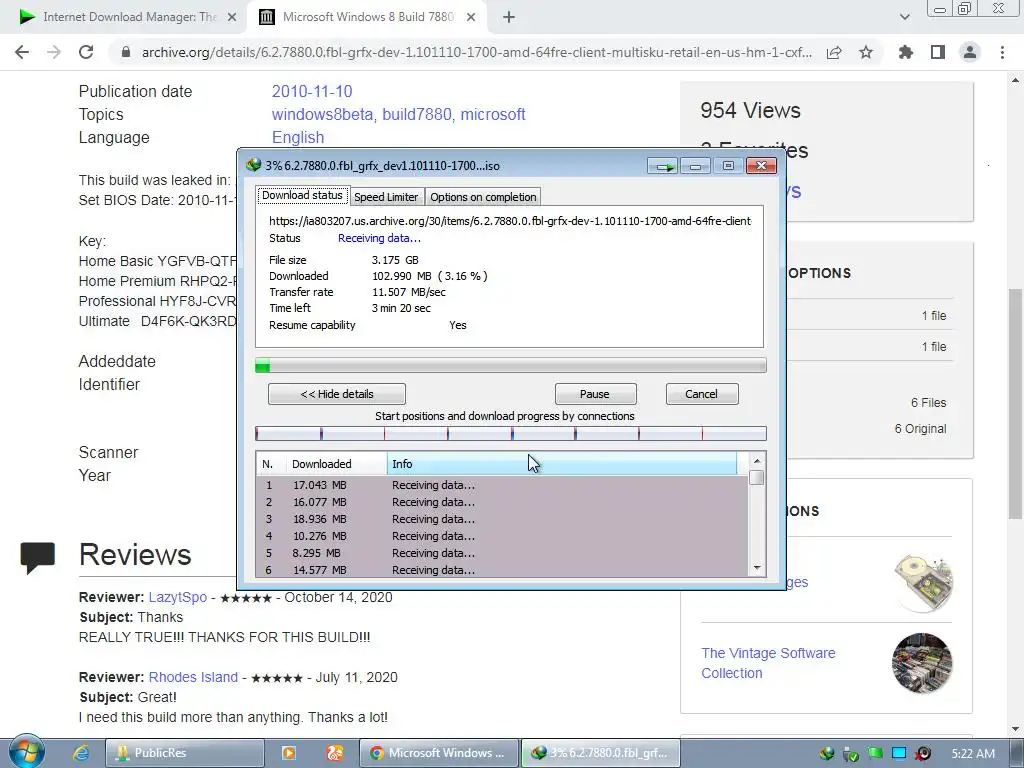Reload the archive.org page
The height and width of the screenshot is (768, 1024).
[x=86, y=52]
